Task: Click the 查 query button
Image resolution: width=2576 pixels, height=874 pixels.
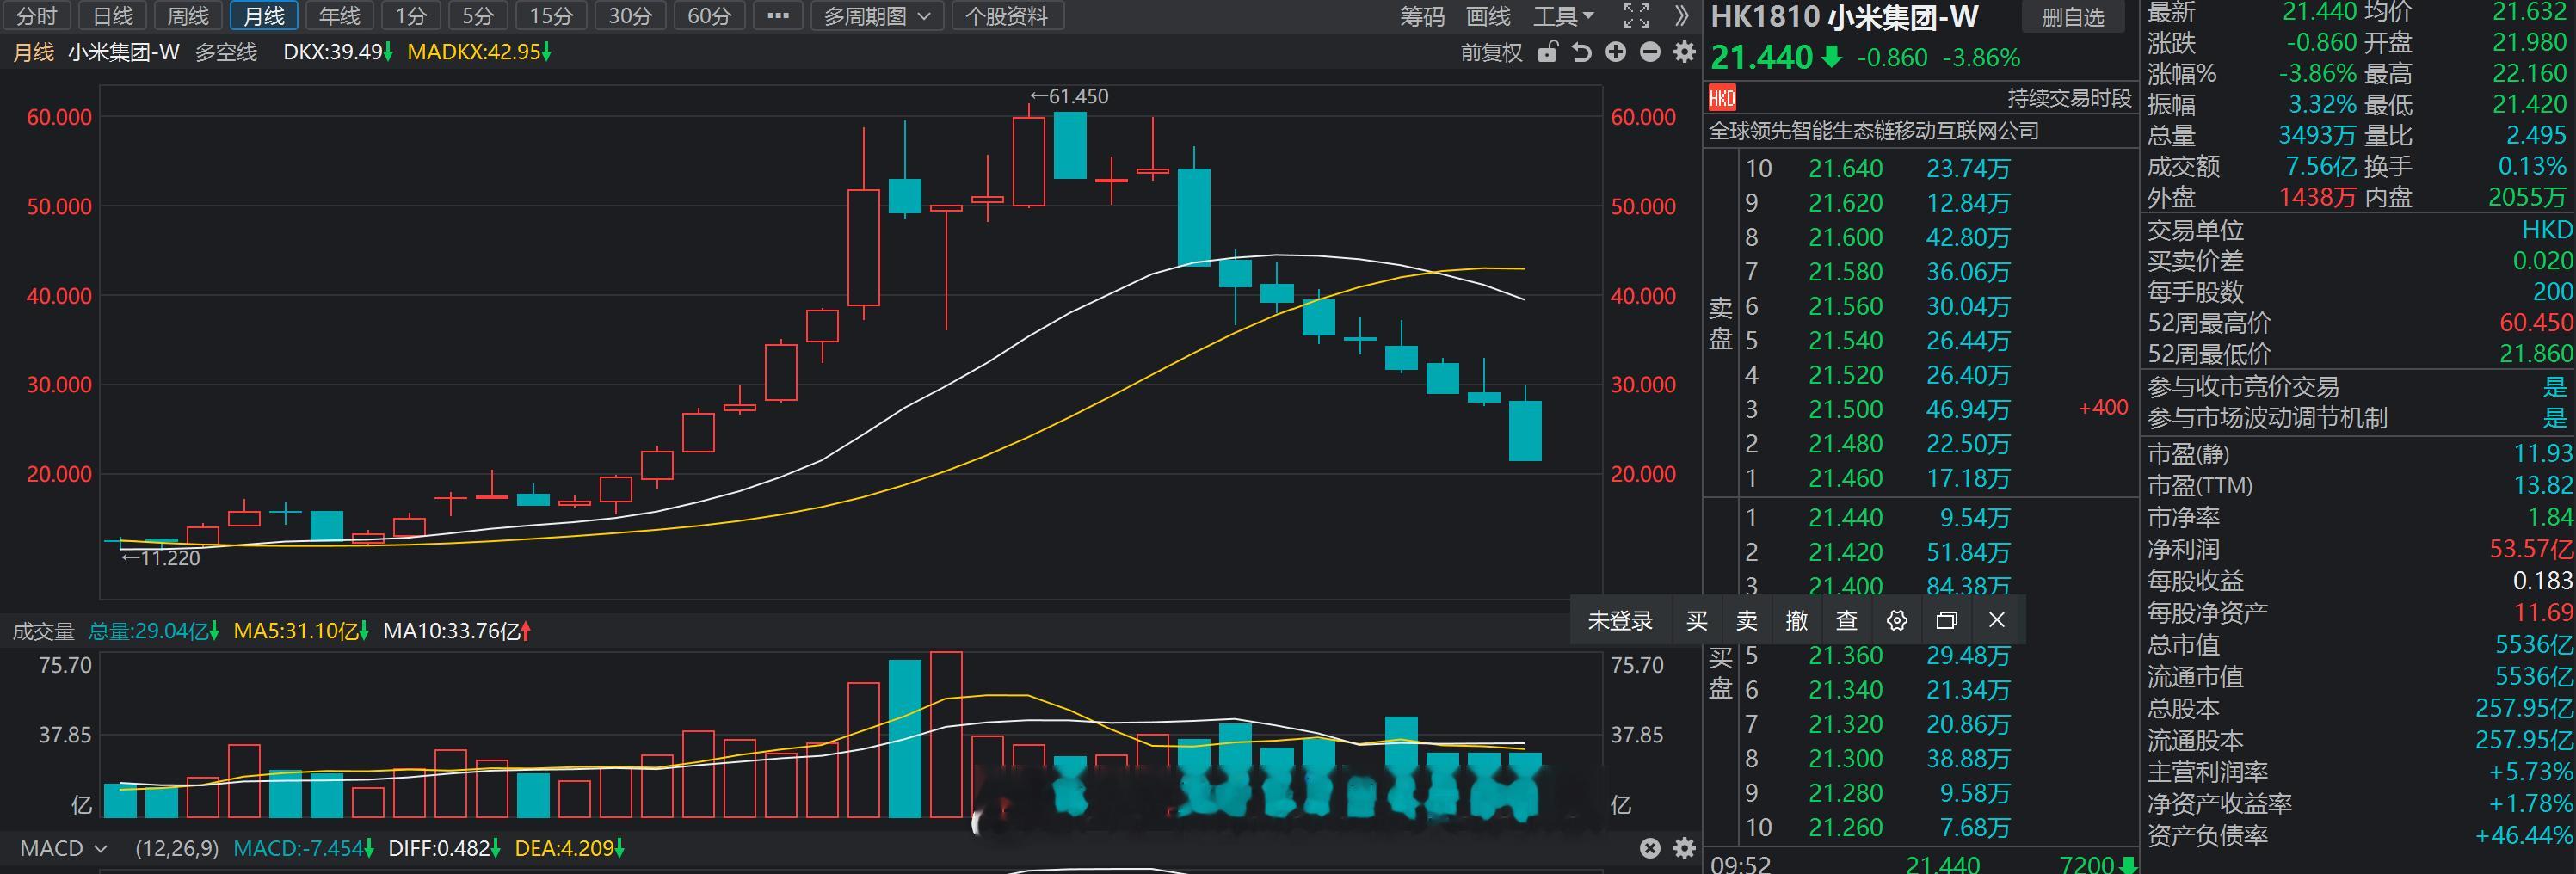Action: point(1847,621)
